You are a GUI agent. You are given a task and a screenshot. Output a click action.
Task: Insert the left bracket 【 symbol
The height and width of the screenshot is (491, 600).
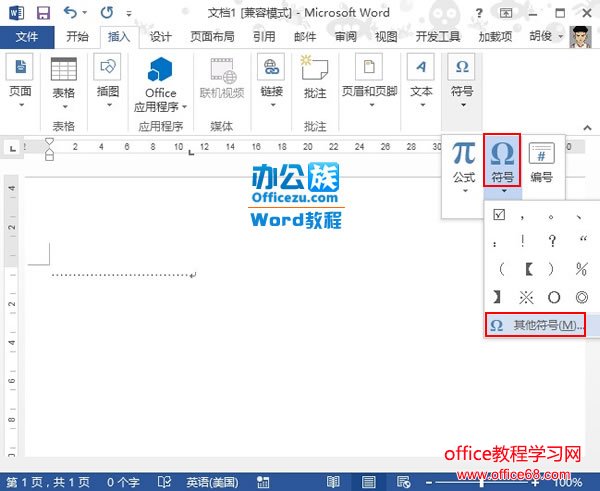[x=530, y=269]
